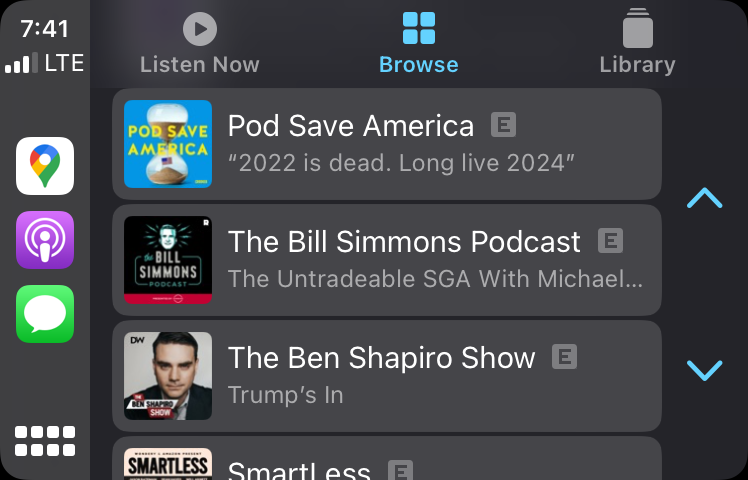Image resolution: width=748 pixels, height=480 pixels.
Task: Open the SmartLess artwork thumbnail
Action: (x=168, y=464)
